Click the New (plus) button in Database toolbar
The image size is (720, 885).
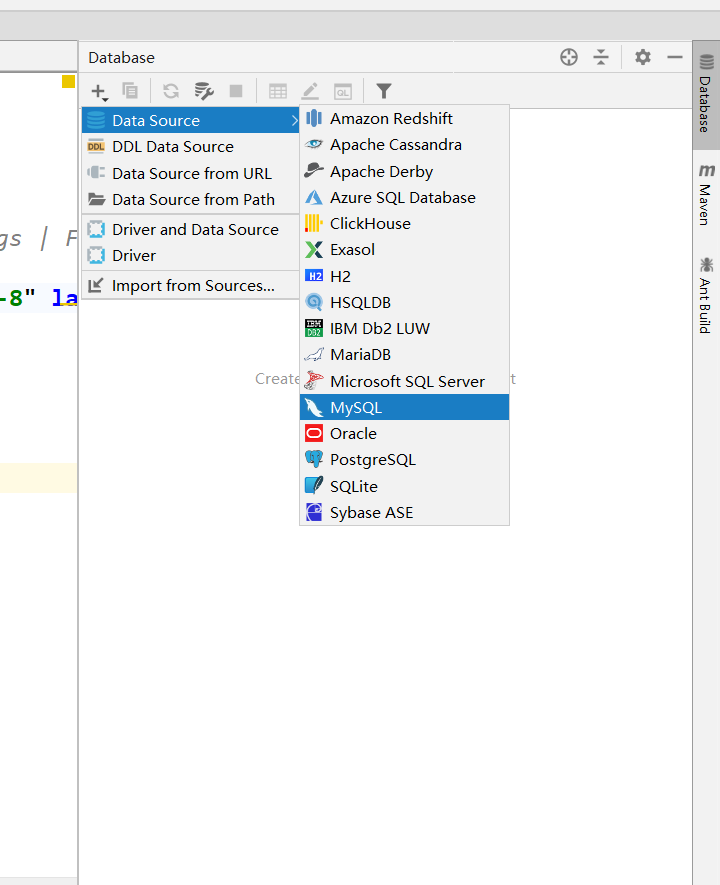coord(99,91)
